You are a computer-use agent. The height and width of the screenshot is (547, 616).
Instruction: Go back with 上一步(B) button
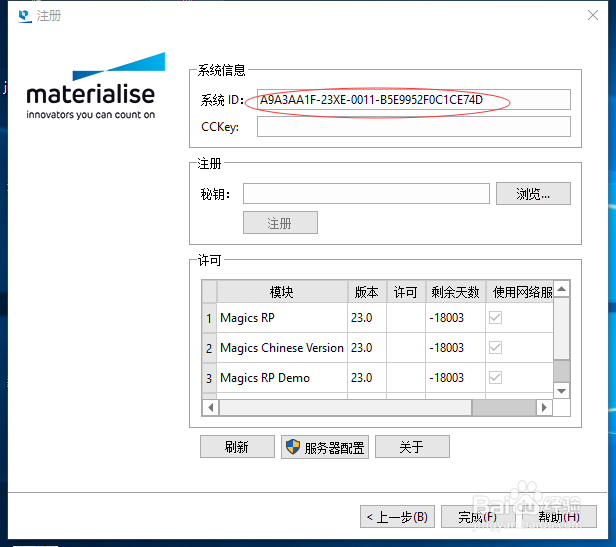coord(397,516)
